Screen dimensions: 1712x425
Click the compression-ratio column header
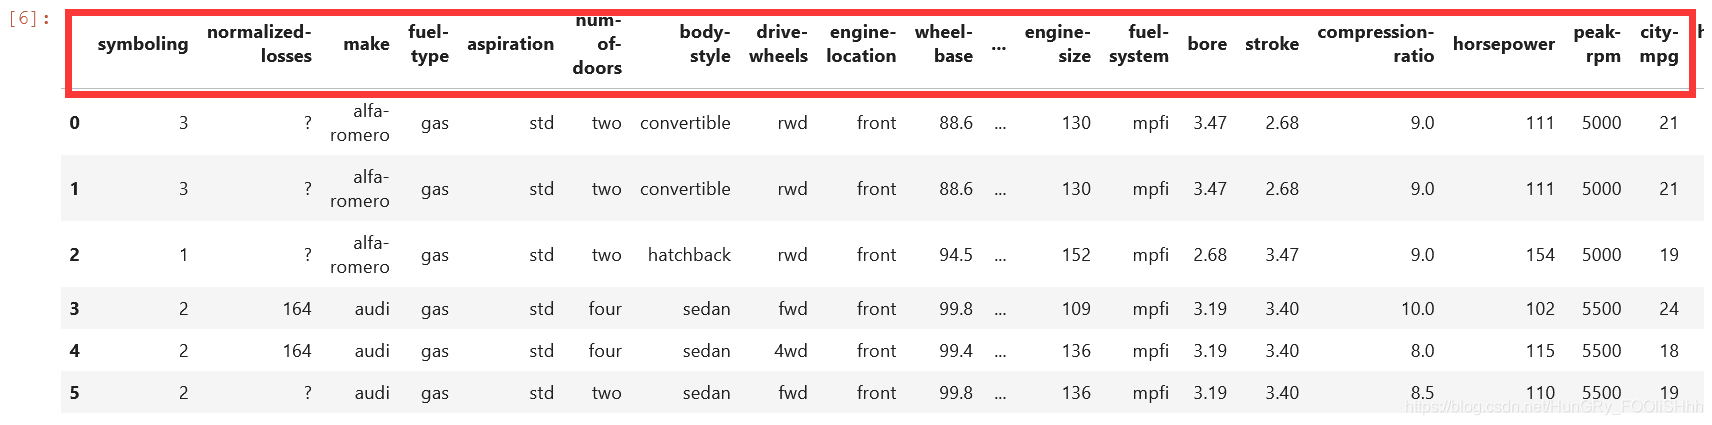pyautogui.click(x=1376, y=44)
